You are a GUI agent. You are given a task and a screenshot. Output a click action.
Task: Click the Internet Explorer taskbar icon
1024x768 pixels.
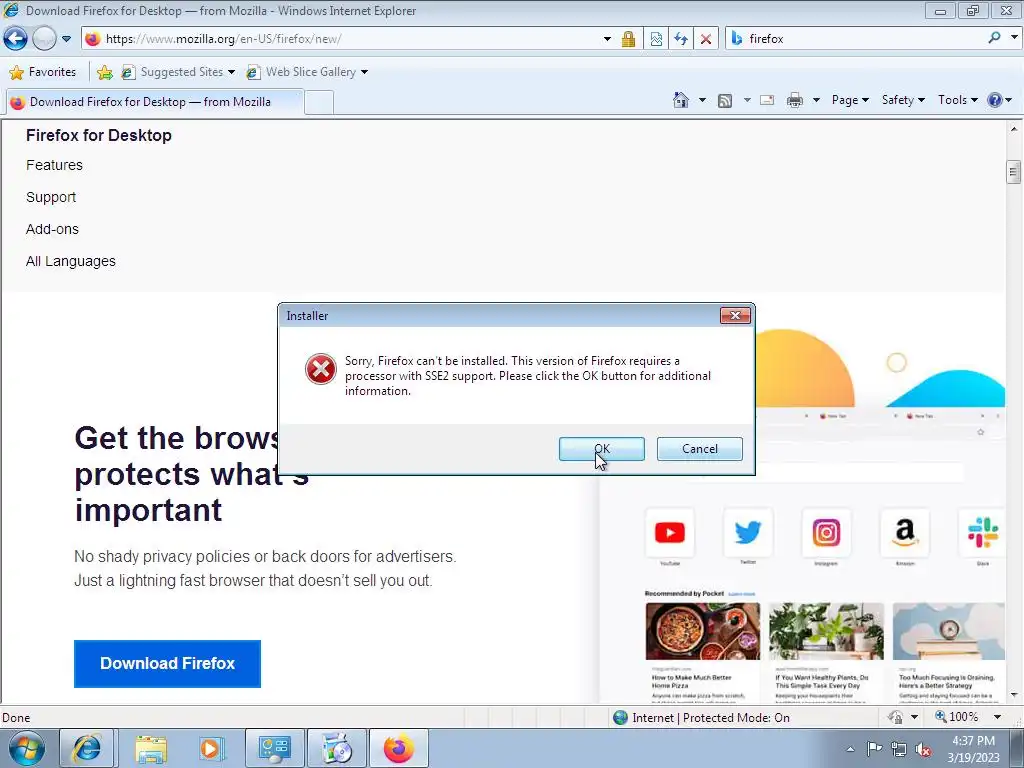[87, 748]
